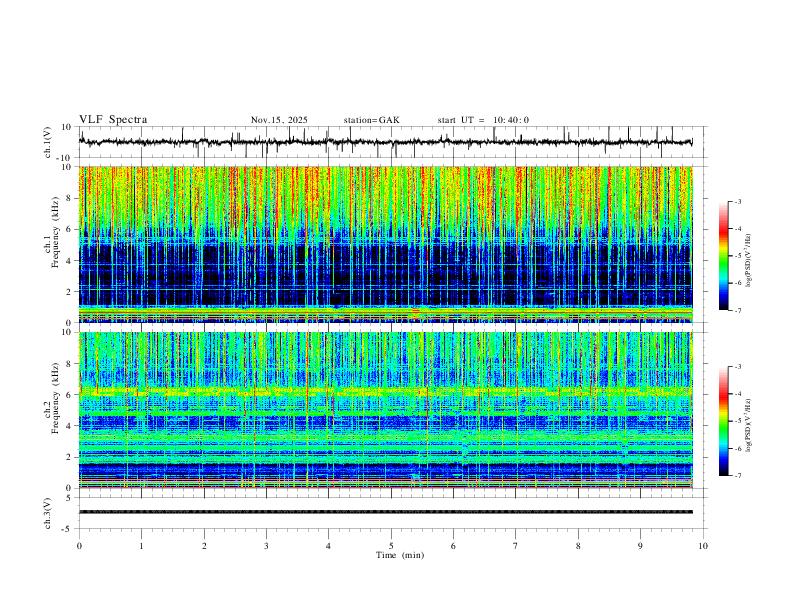Click the time axis tick label '2'
The width and height of the screenshot is (792, 612).
pyautogui.click(x=204, y=546)
